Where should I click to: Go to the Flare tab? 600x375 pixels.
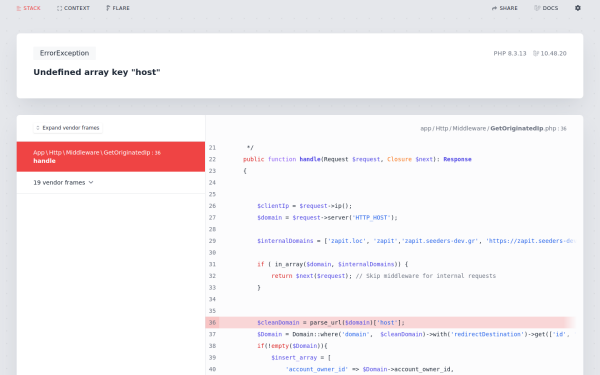click(118, 8)
